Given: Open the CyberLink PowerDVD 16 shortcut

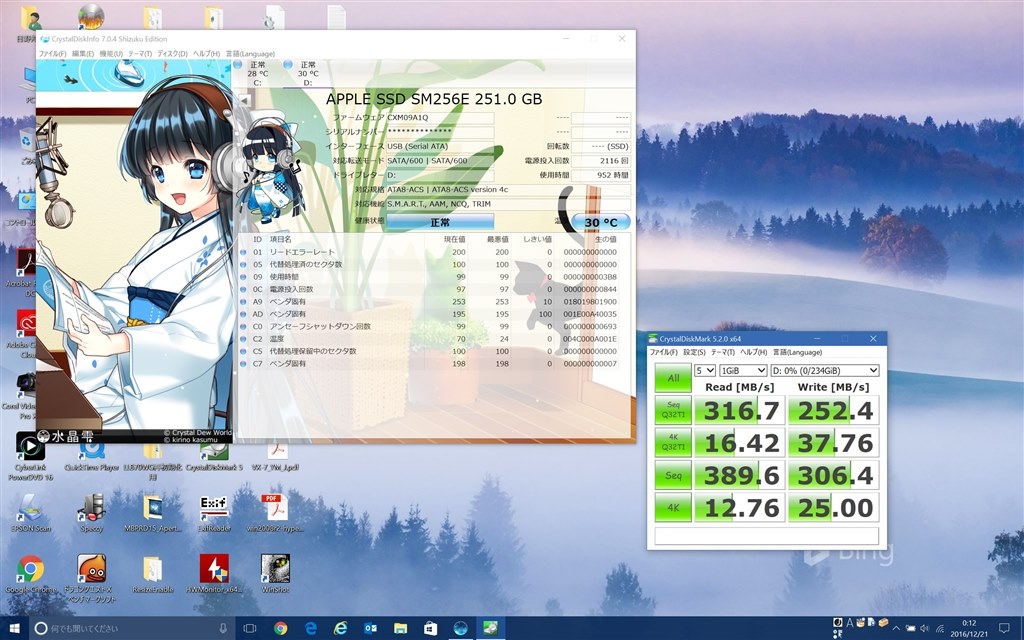Looking at the screenshot, I should 30,456.
